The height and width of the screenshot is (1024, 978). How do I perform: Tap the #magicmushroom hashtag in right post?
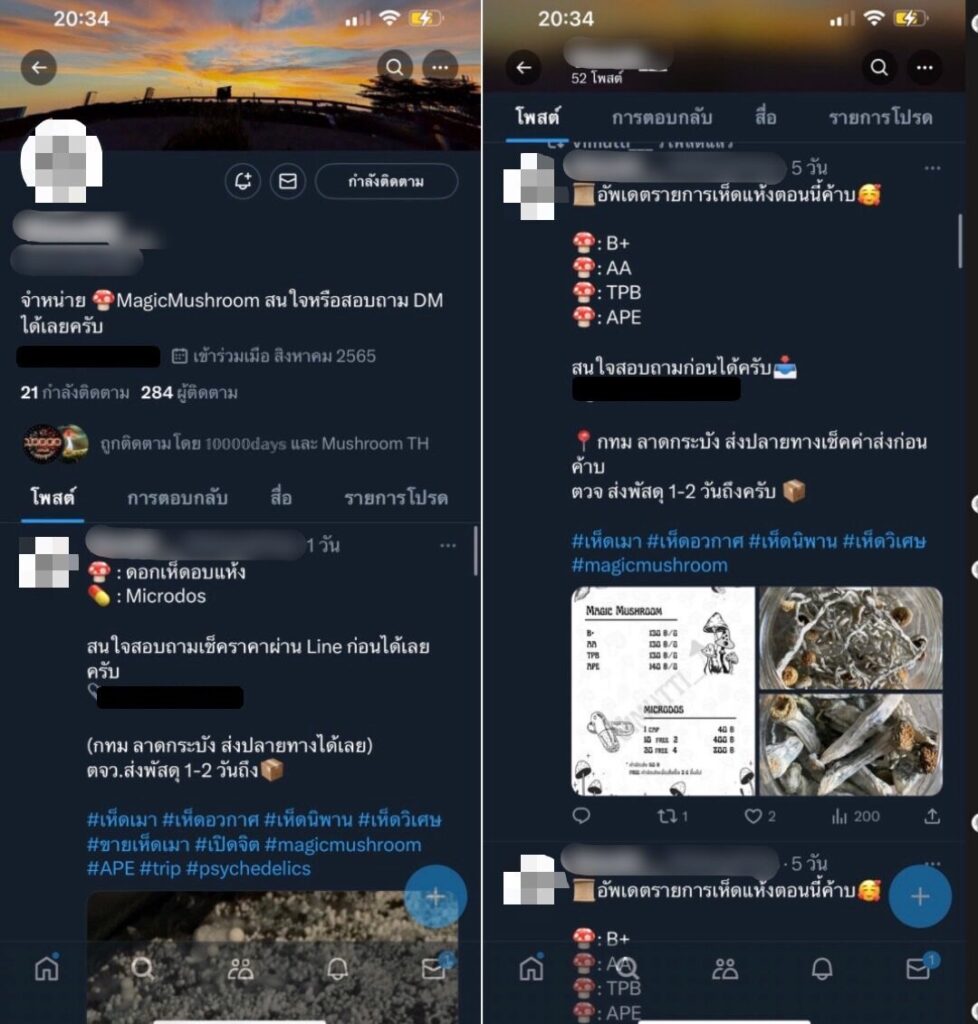(x=650, y=566)
